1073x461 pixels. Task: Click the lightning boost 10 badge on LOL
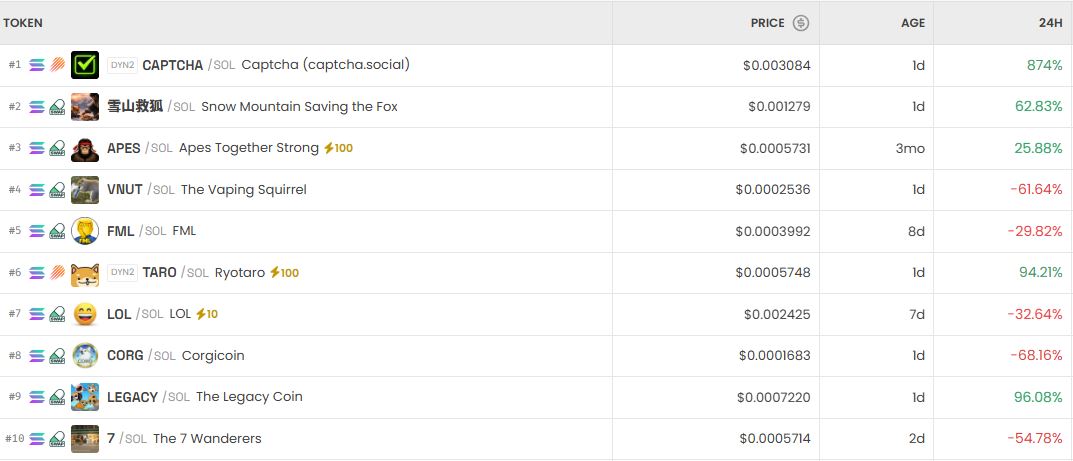click(x=207, y=314)
